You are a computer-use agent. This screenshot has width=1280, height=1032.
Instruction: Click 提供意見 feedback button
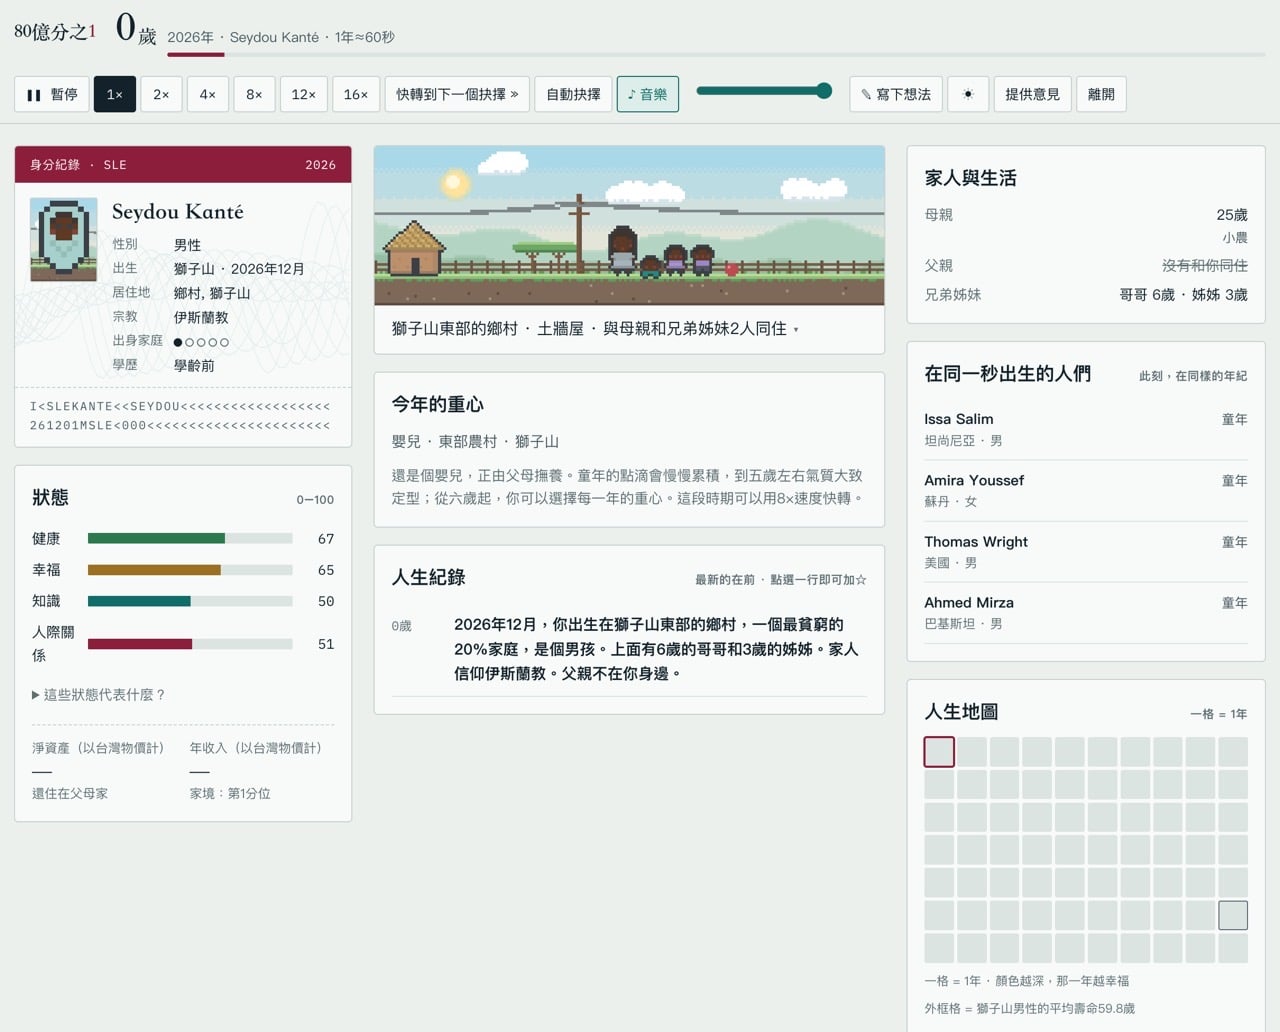pyautogui.click(x=1032, y=94)
